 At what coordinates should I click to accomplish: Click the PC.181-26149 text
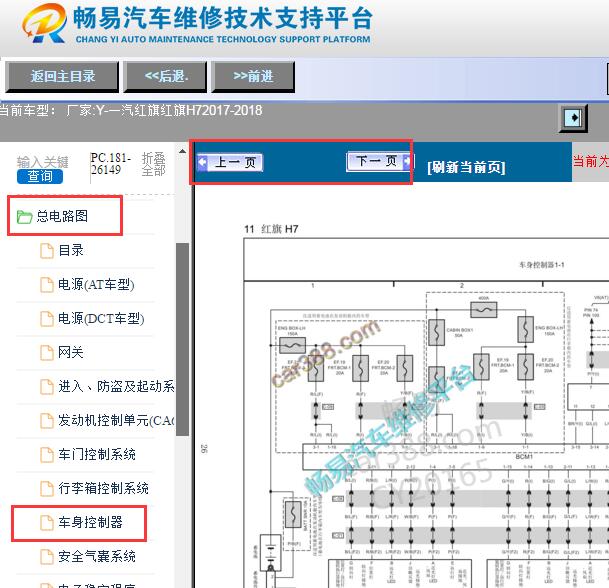111,164
